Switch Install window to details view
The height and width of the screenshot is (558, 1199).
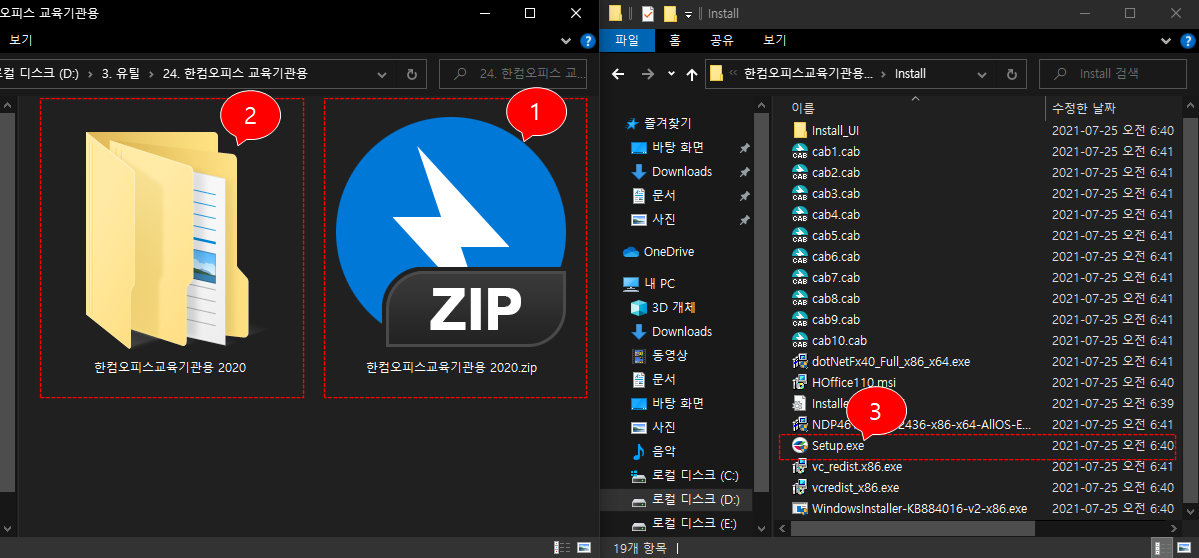(1161, 547)
